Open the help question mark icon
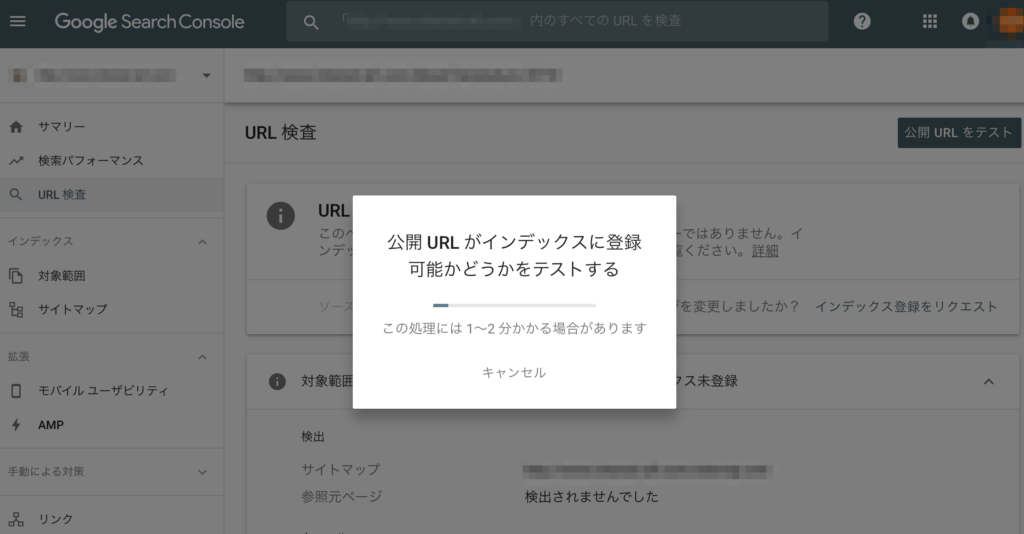Screen dimensions: 1024x534 coord(862,22)
